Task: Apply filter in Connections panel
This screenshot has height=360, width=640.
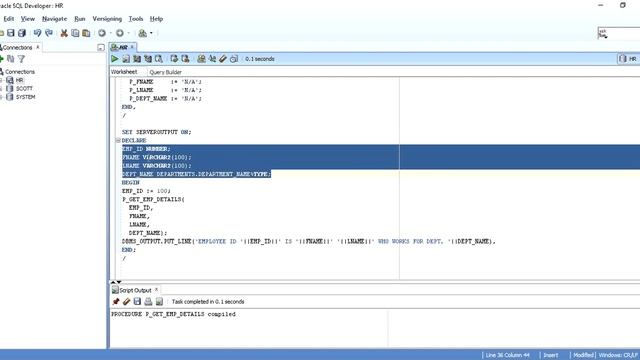Action: pyautogui.click(x=21, y=59)
